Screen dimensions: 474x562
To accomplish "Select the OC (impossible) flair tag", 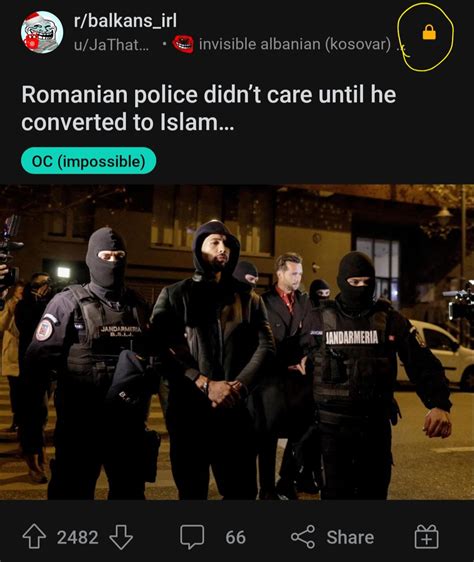I will 89,161.
